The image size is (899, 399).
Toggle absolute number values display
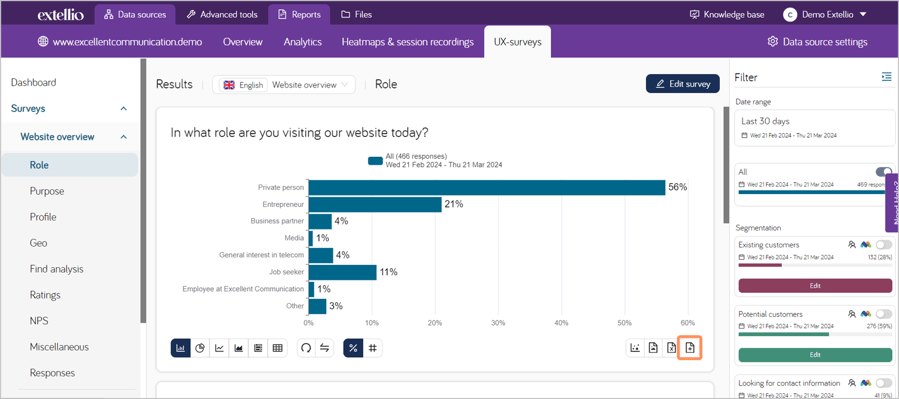[373, 348]
